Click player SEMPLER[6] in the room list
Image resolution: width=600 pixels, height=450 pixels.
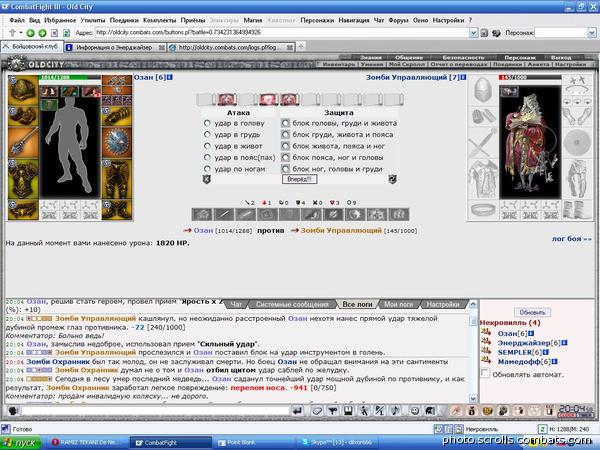click(520, 352)
